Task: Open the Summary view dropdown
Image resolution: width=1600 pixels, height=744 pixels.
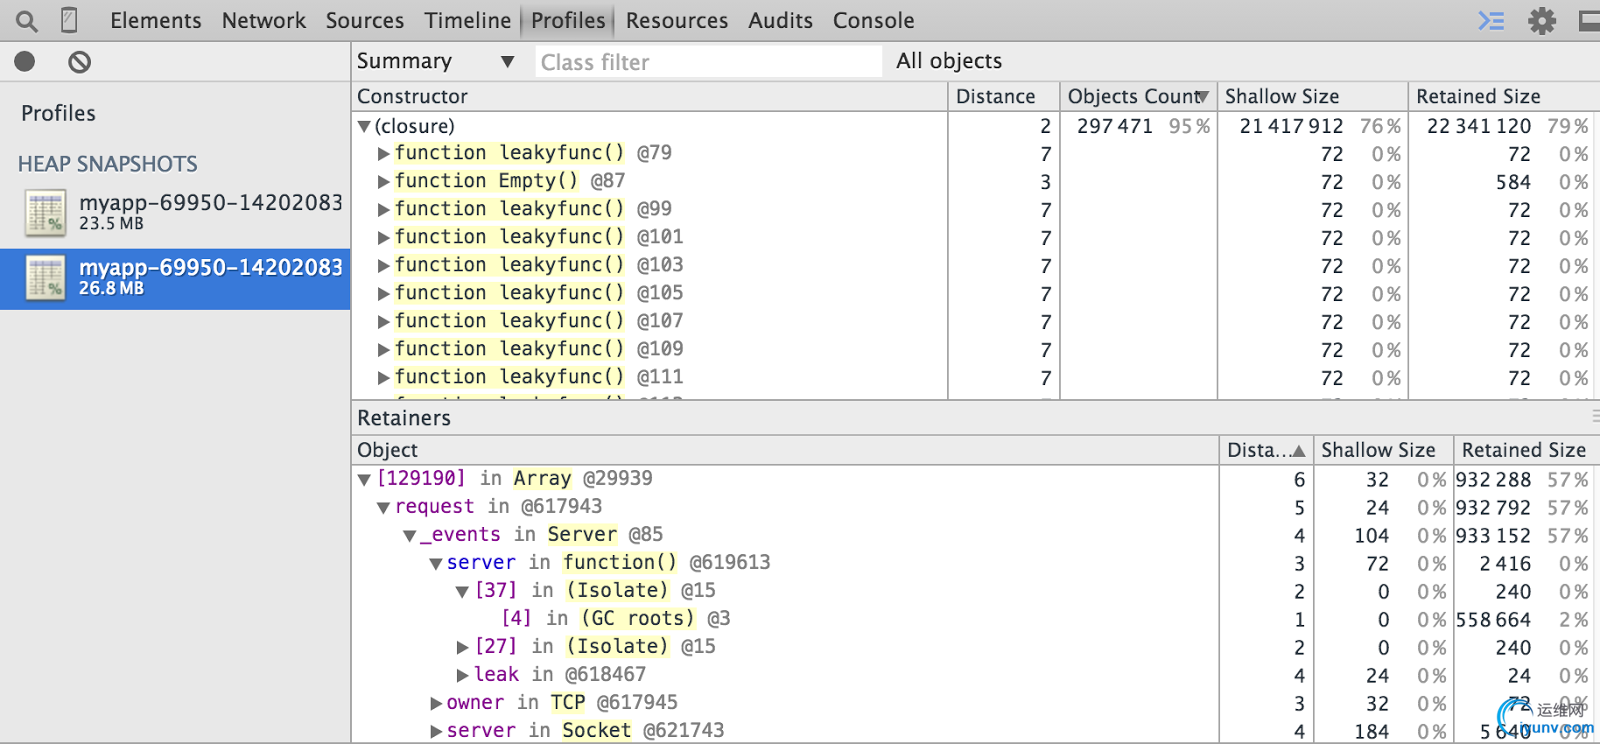Action: pos(436,61)
